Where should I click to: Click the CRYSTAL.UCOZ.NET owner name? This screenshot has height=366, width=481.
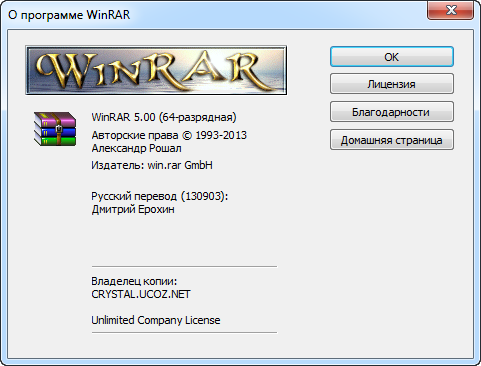[x=141, y=294]
